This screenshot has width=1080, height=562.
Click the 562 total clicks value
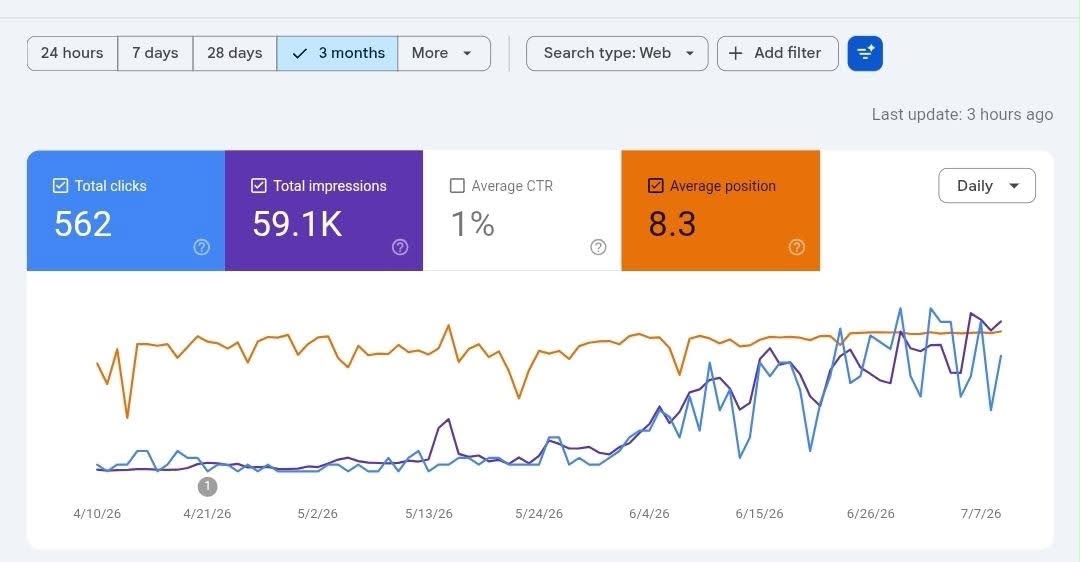pos(83,224)
